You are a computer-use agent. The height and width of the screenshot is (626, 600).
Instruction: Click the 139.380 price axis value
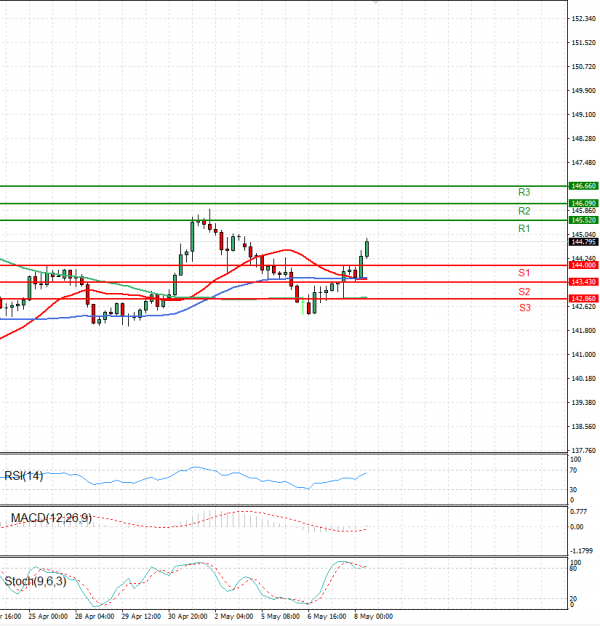point(584,402)
